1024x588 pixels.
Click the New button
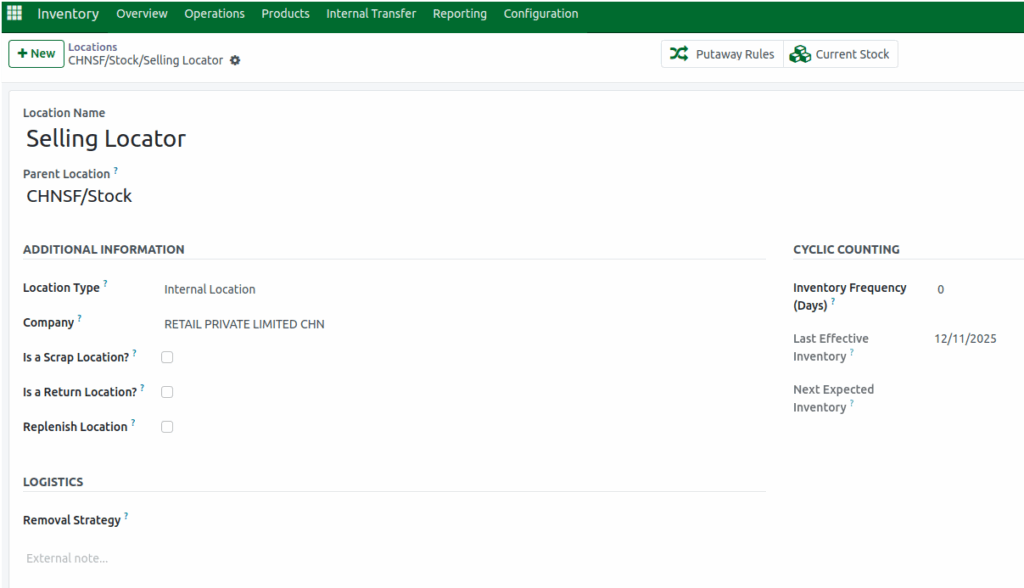pos(35,53)
